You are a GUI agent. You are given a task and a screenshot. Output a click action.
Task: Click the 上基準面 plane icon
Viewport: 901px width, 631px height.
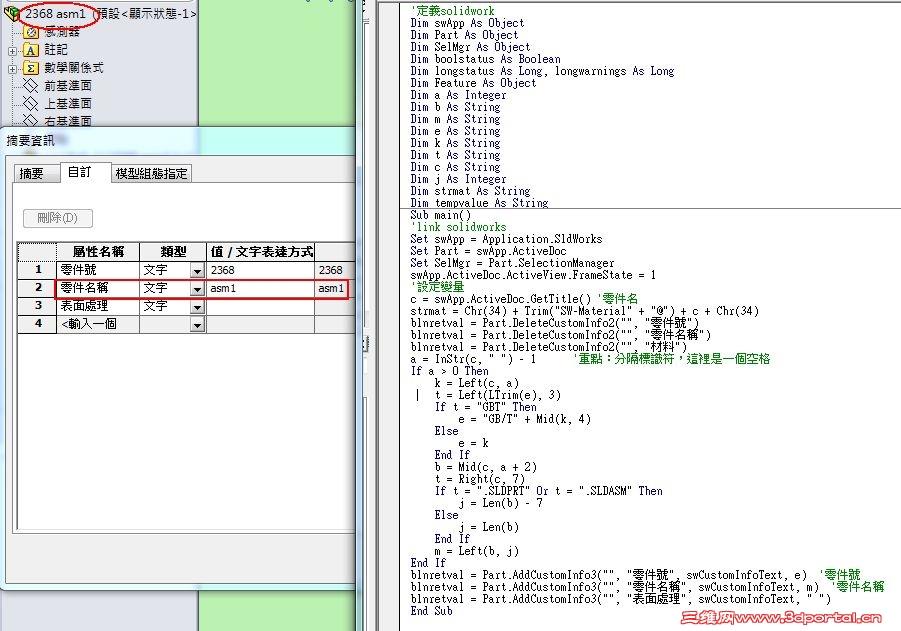(30, 104)
